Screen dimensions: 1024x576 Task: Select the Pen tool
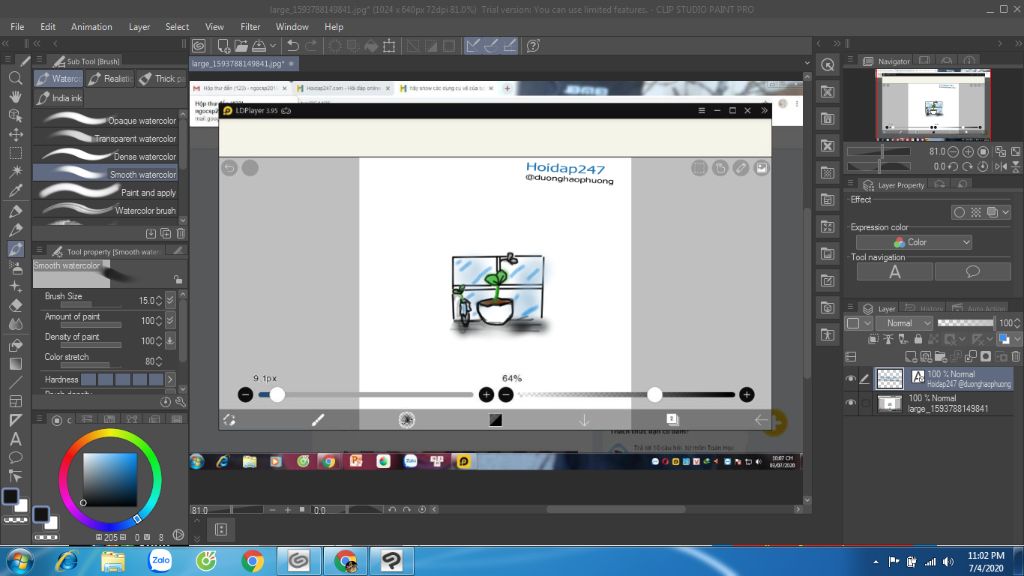tap(15, 212)
